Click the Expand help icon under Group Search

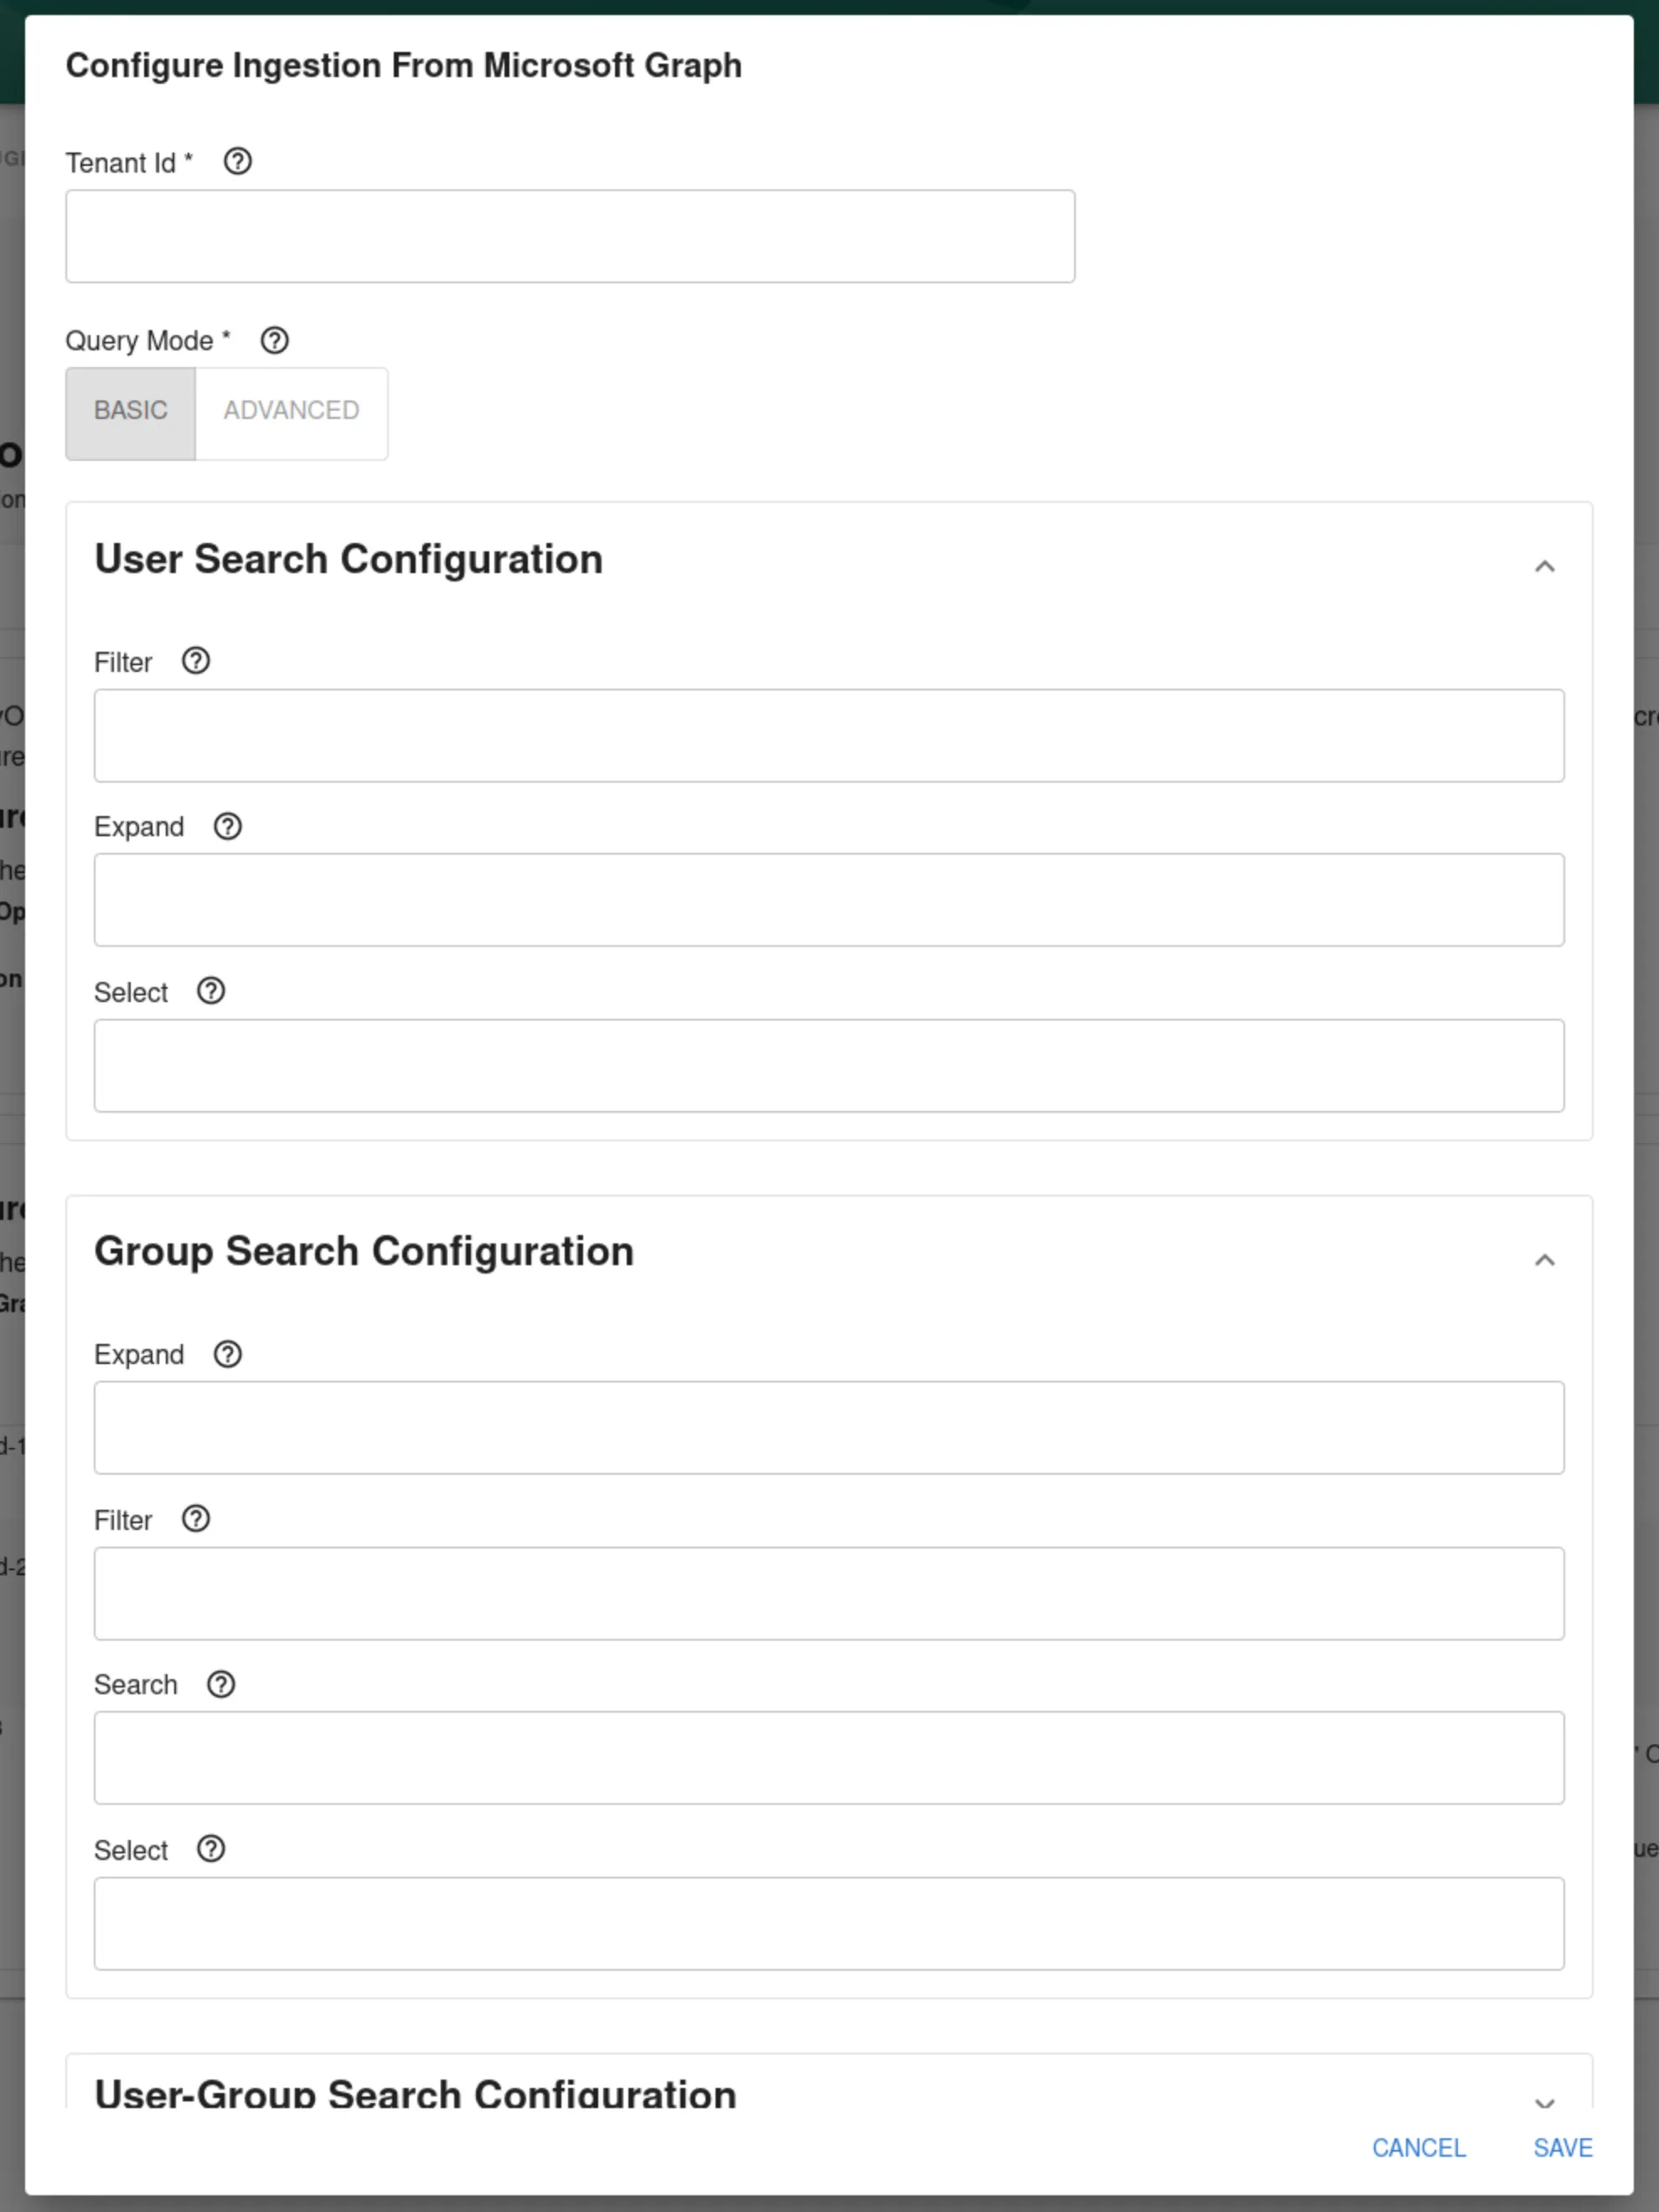227,1355
